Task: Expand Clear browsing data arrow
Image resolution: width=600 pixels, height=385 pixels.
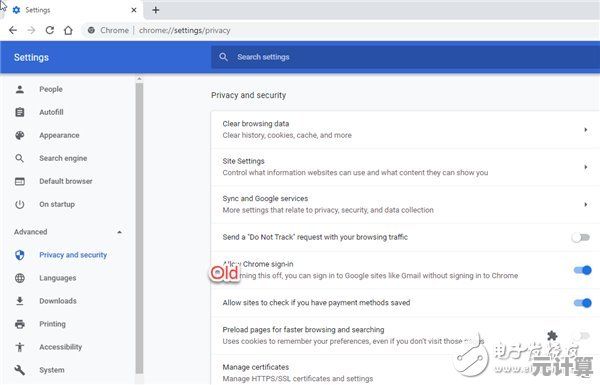Action: (x=585, y=130)
